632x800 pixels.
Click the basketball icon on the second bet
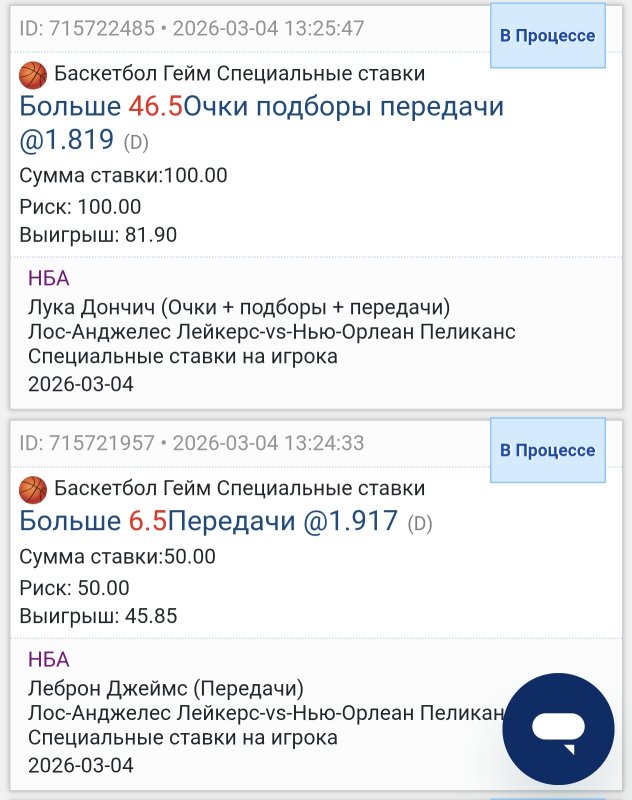point(33,490)
